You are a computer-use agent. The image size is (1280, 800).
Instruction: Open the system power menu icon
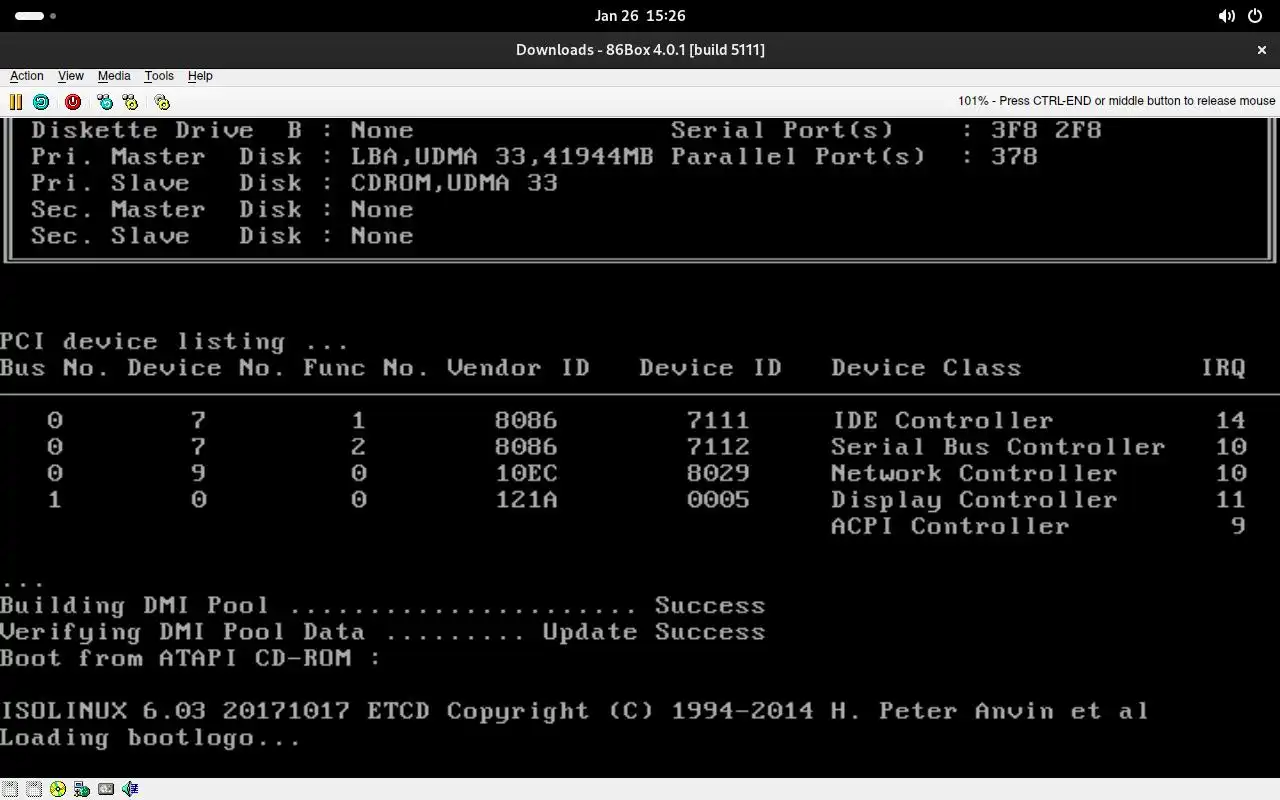[x=1256, y=16]
